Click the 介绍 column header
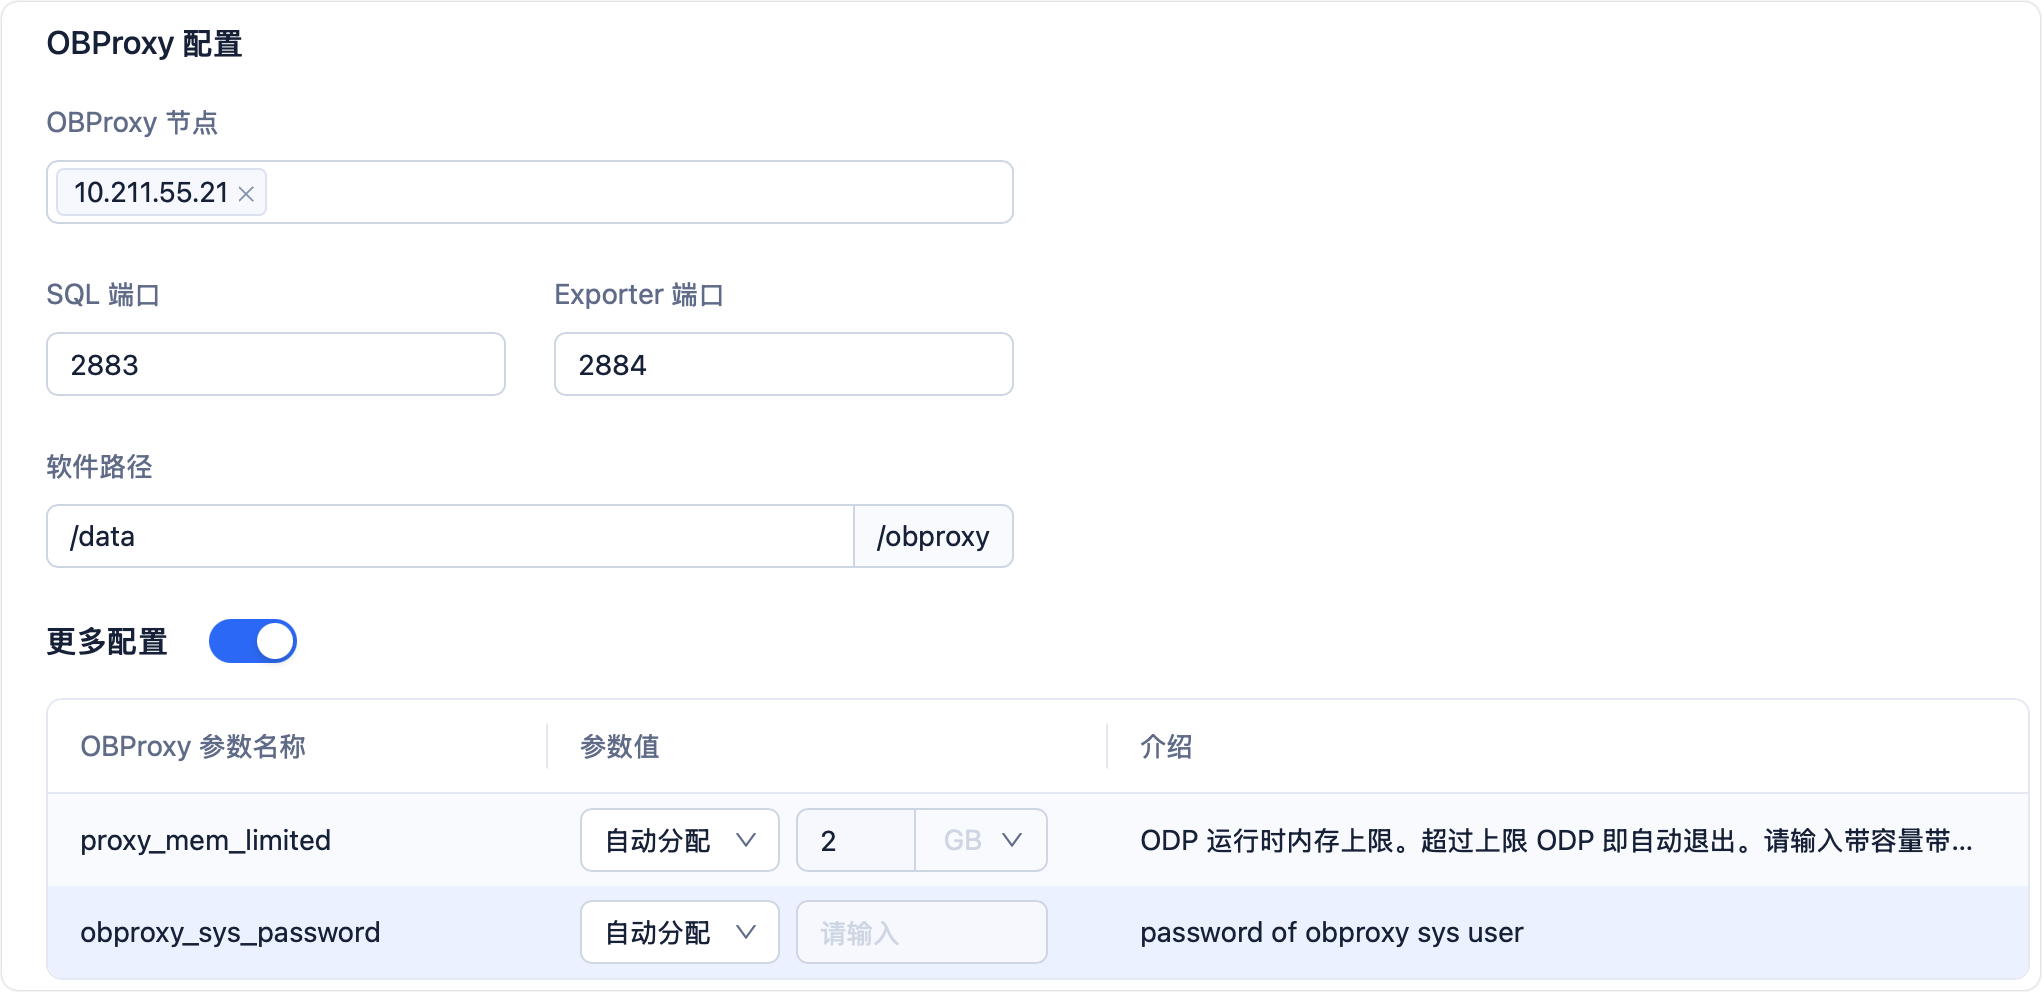Image resolution: width=2042 pixels, height=992 pixels. [1165, 747]
